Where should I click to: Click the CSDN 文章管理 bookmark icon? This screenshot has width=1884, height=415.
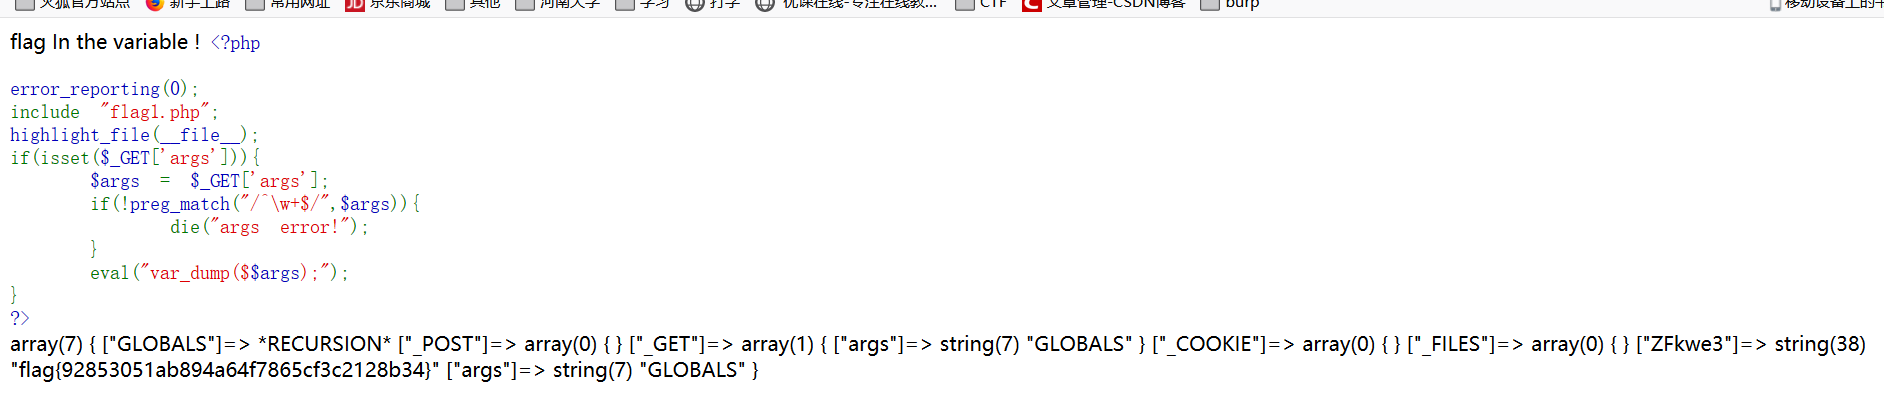1031,4
